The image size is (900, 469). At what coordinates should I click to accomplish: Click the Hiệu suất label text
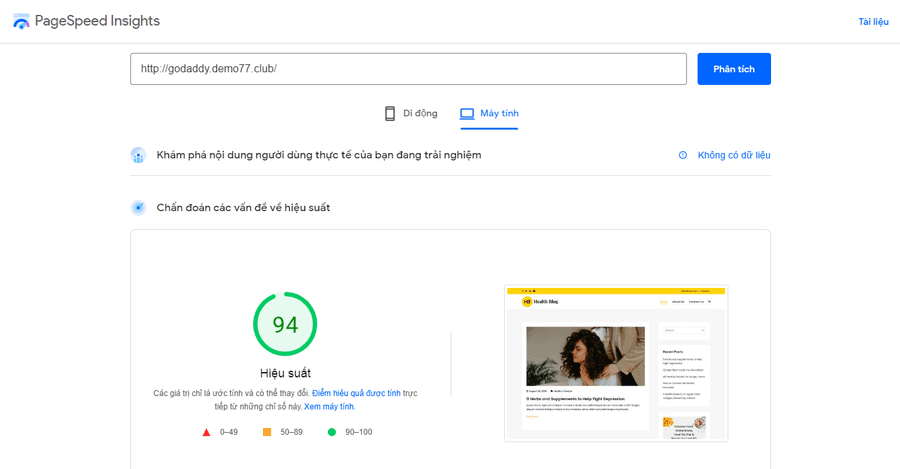pos(285,373)
